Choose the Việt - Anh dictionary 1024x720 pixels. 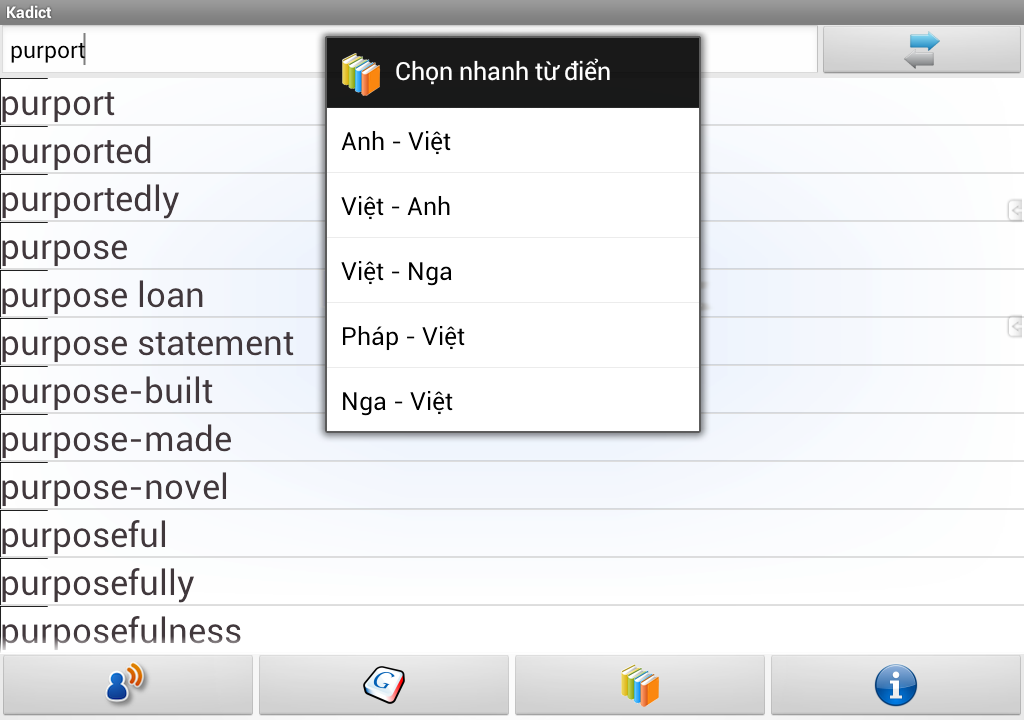tap(513, 206)
